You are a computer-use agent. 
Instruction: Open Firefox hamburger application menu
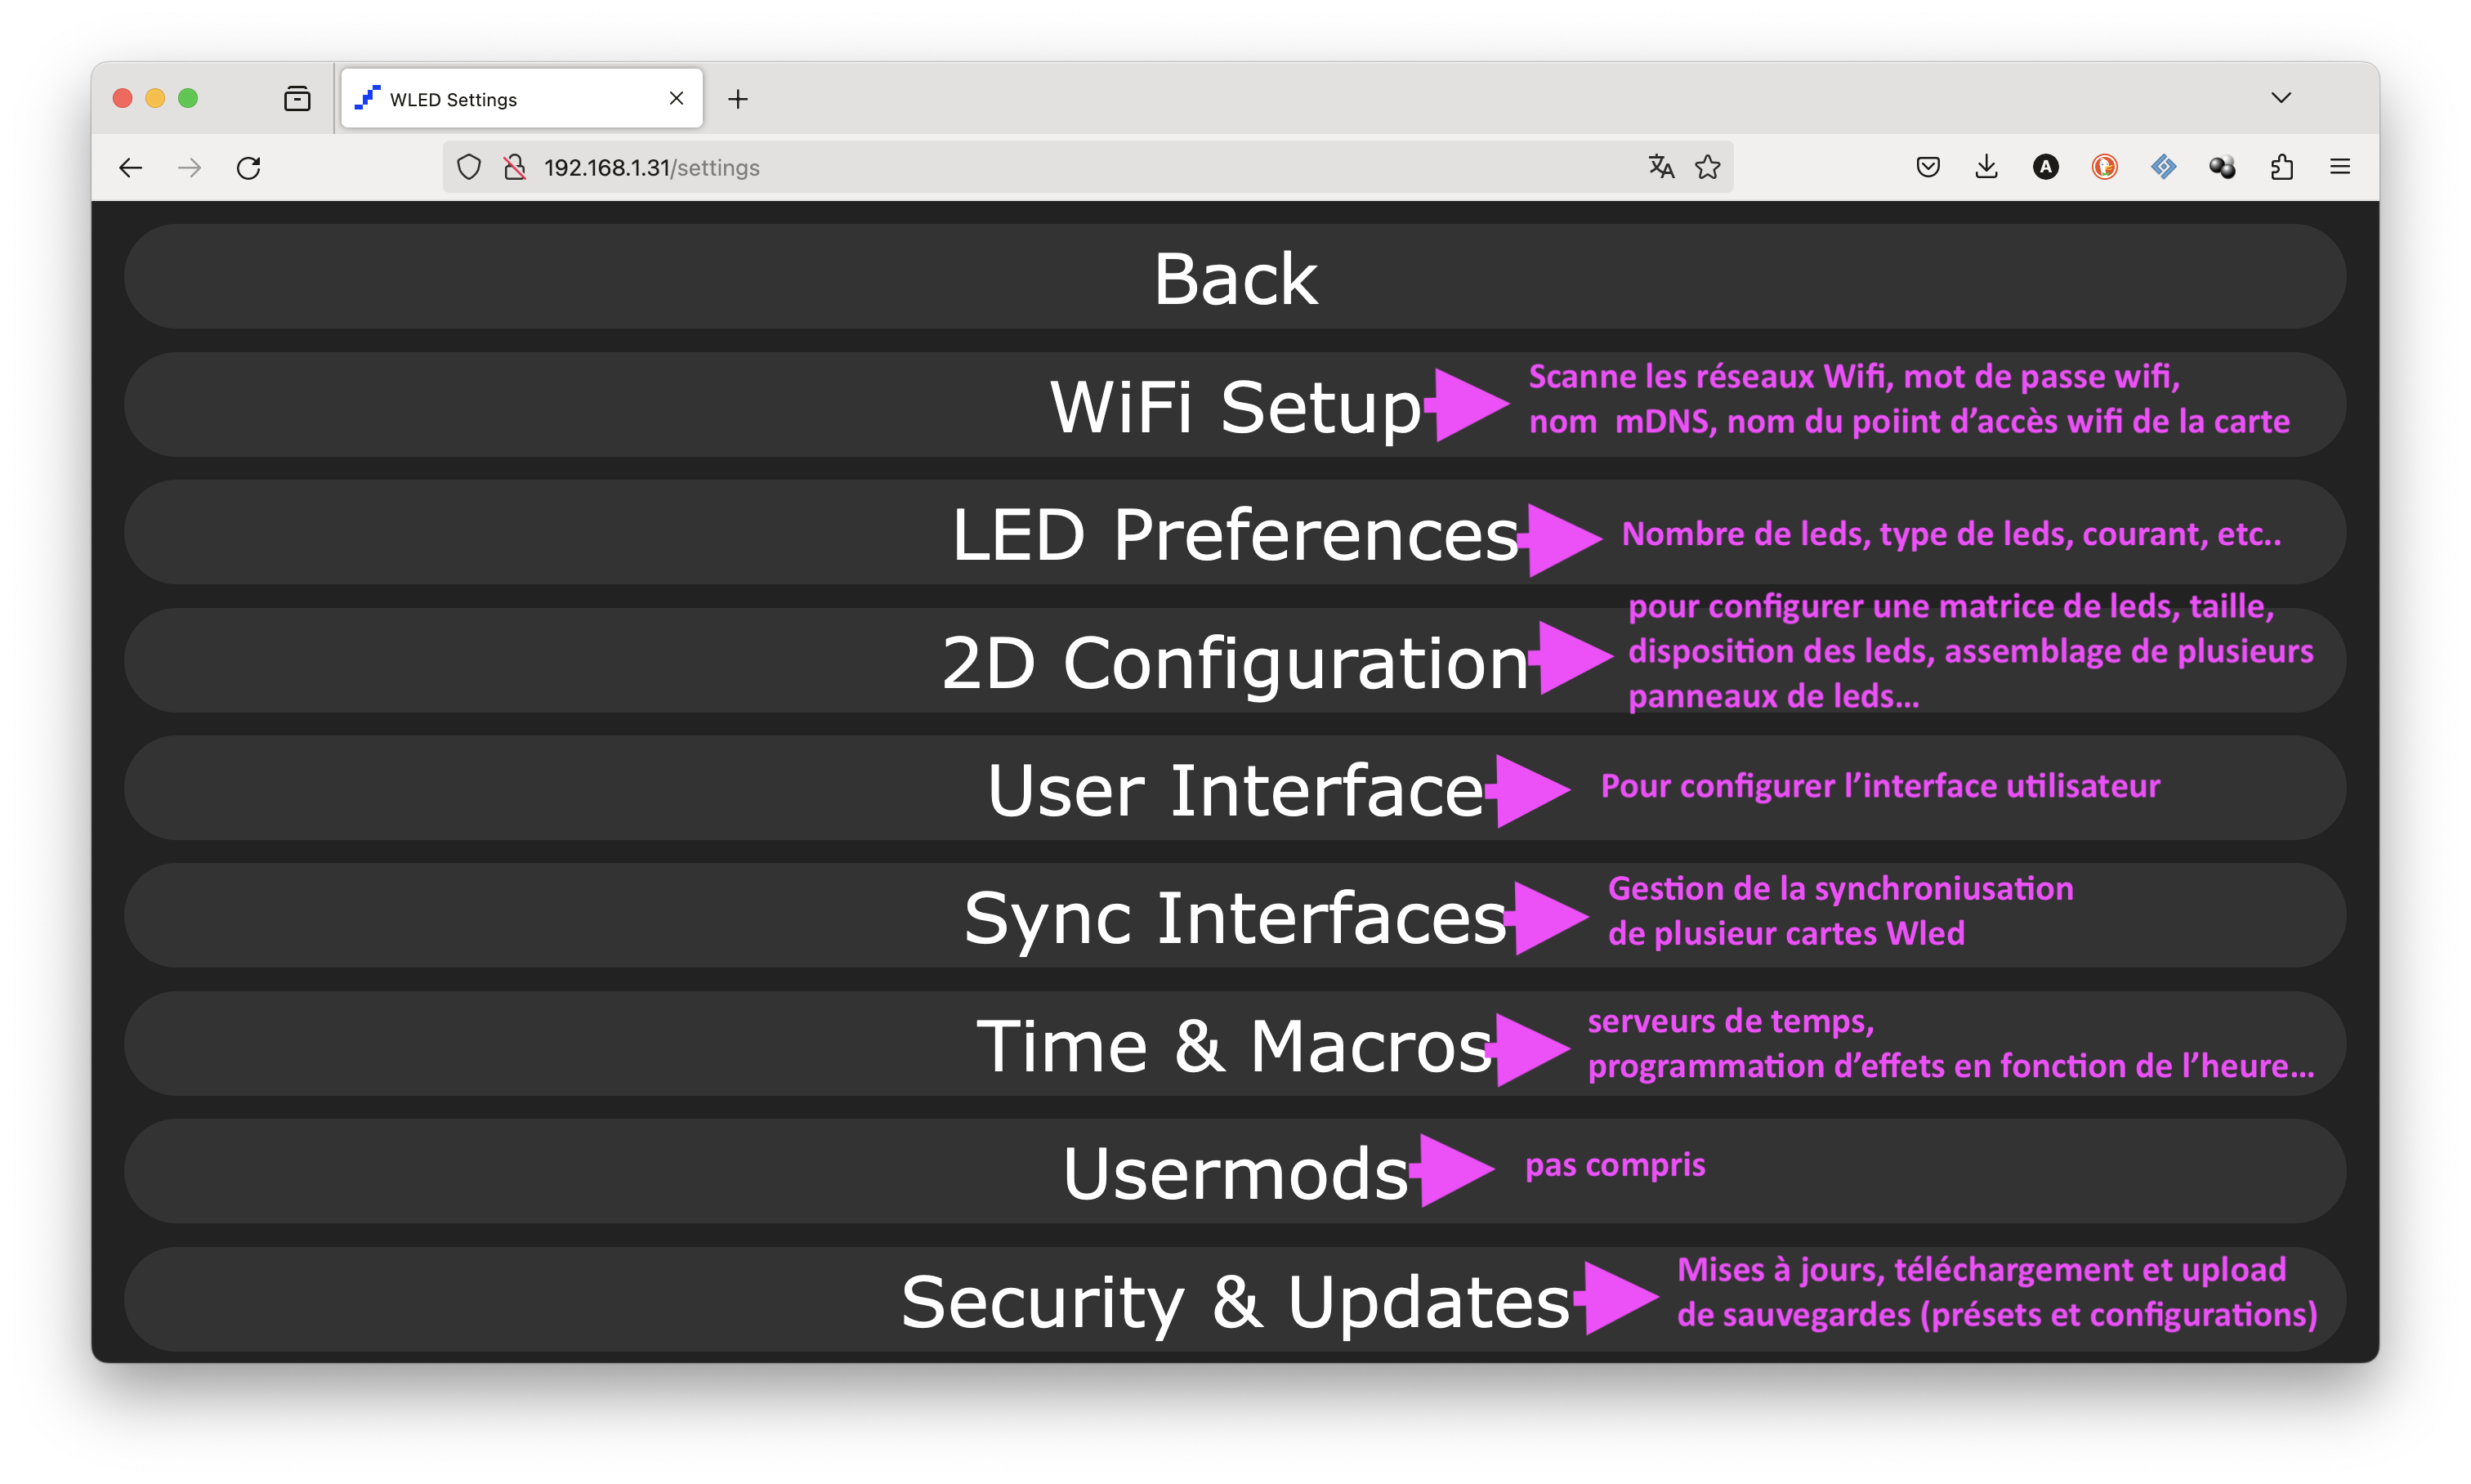(x=2340, y=167)
